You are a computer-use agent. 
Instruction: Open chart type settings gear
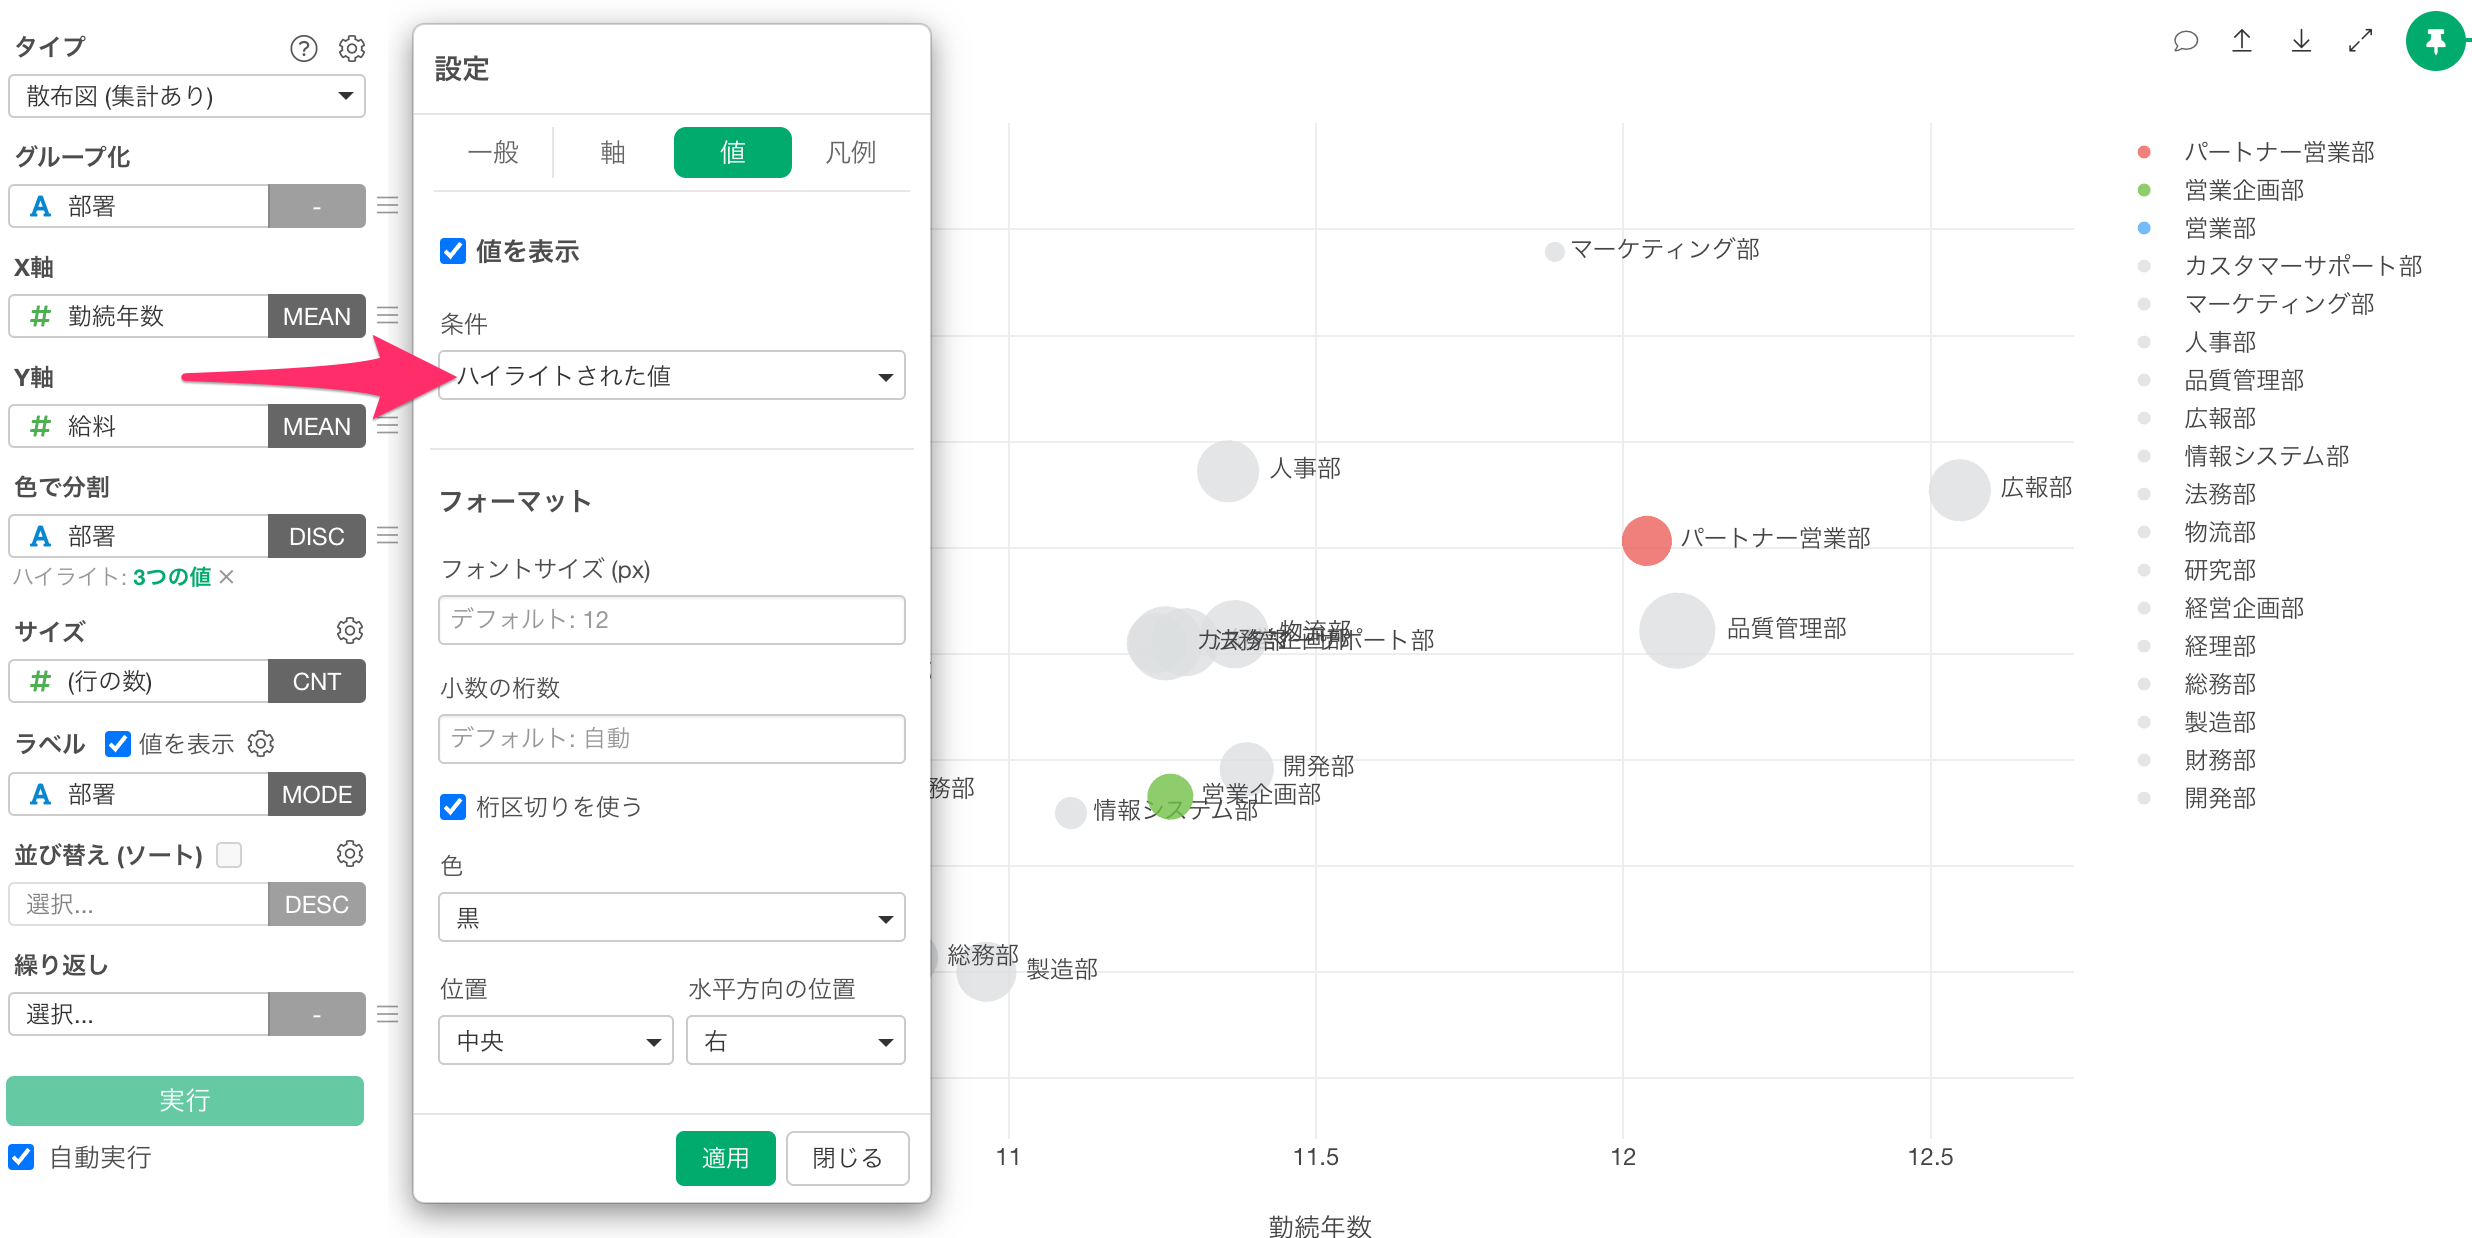[x=351, y=48]
